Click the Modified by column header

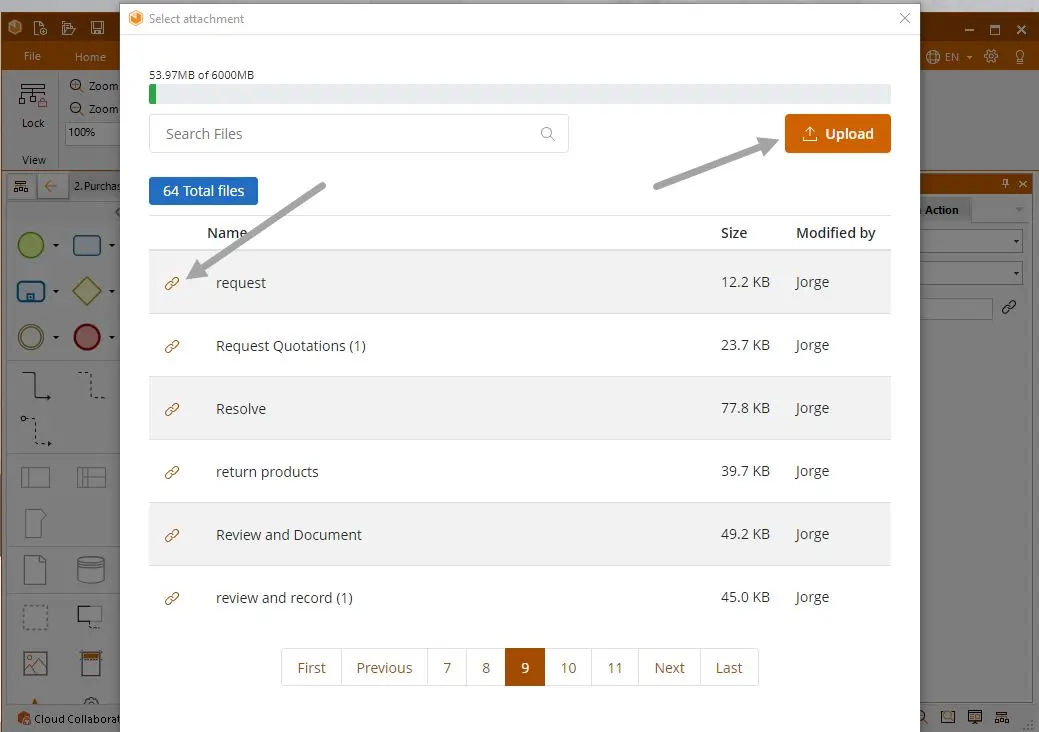point(835,233)
